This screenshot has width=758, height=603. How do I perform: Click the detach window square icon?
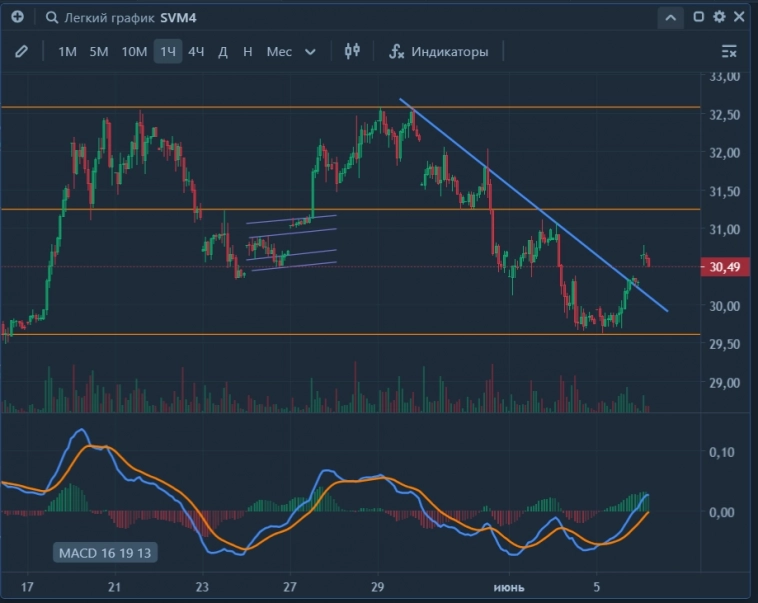point(699,17)
